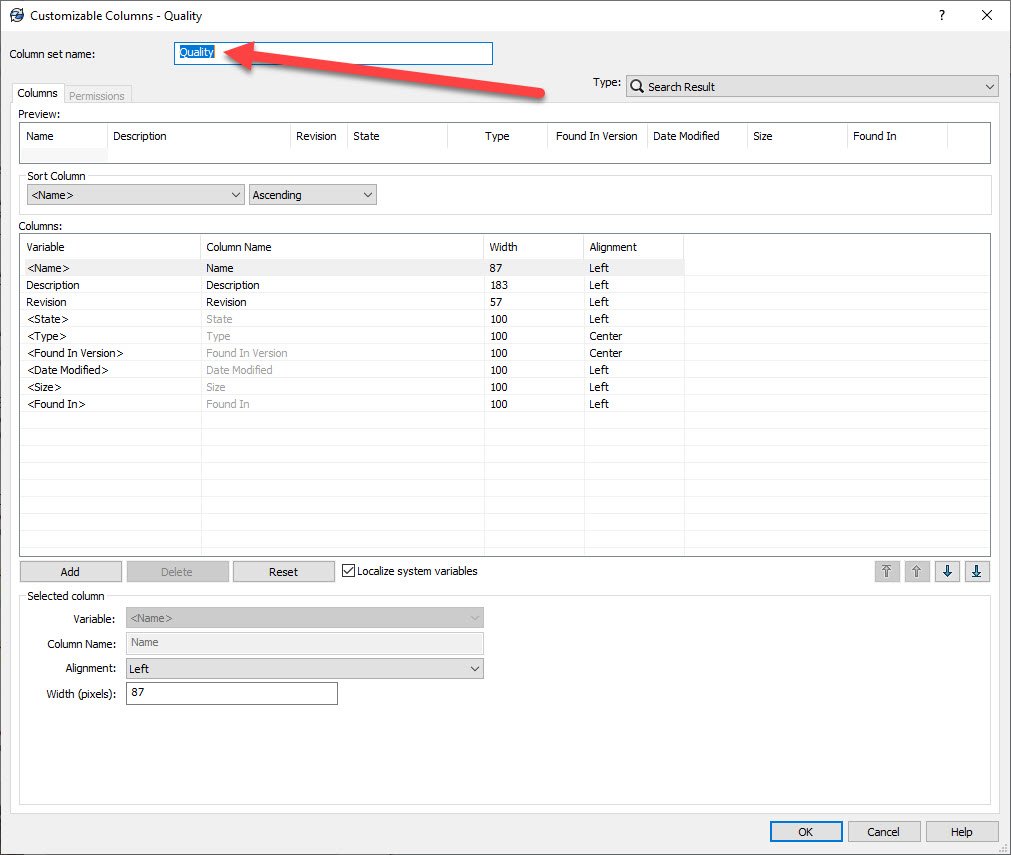Click the question mark help icon in title bar
Screen dimensions: 1011x855
[x=942, y=15]
